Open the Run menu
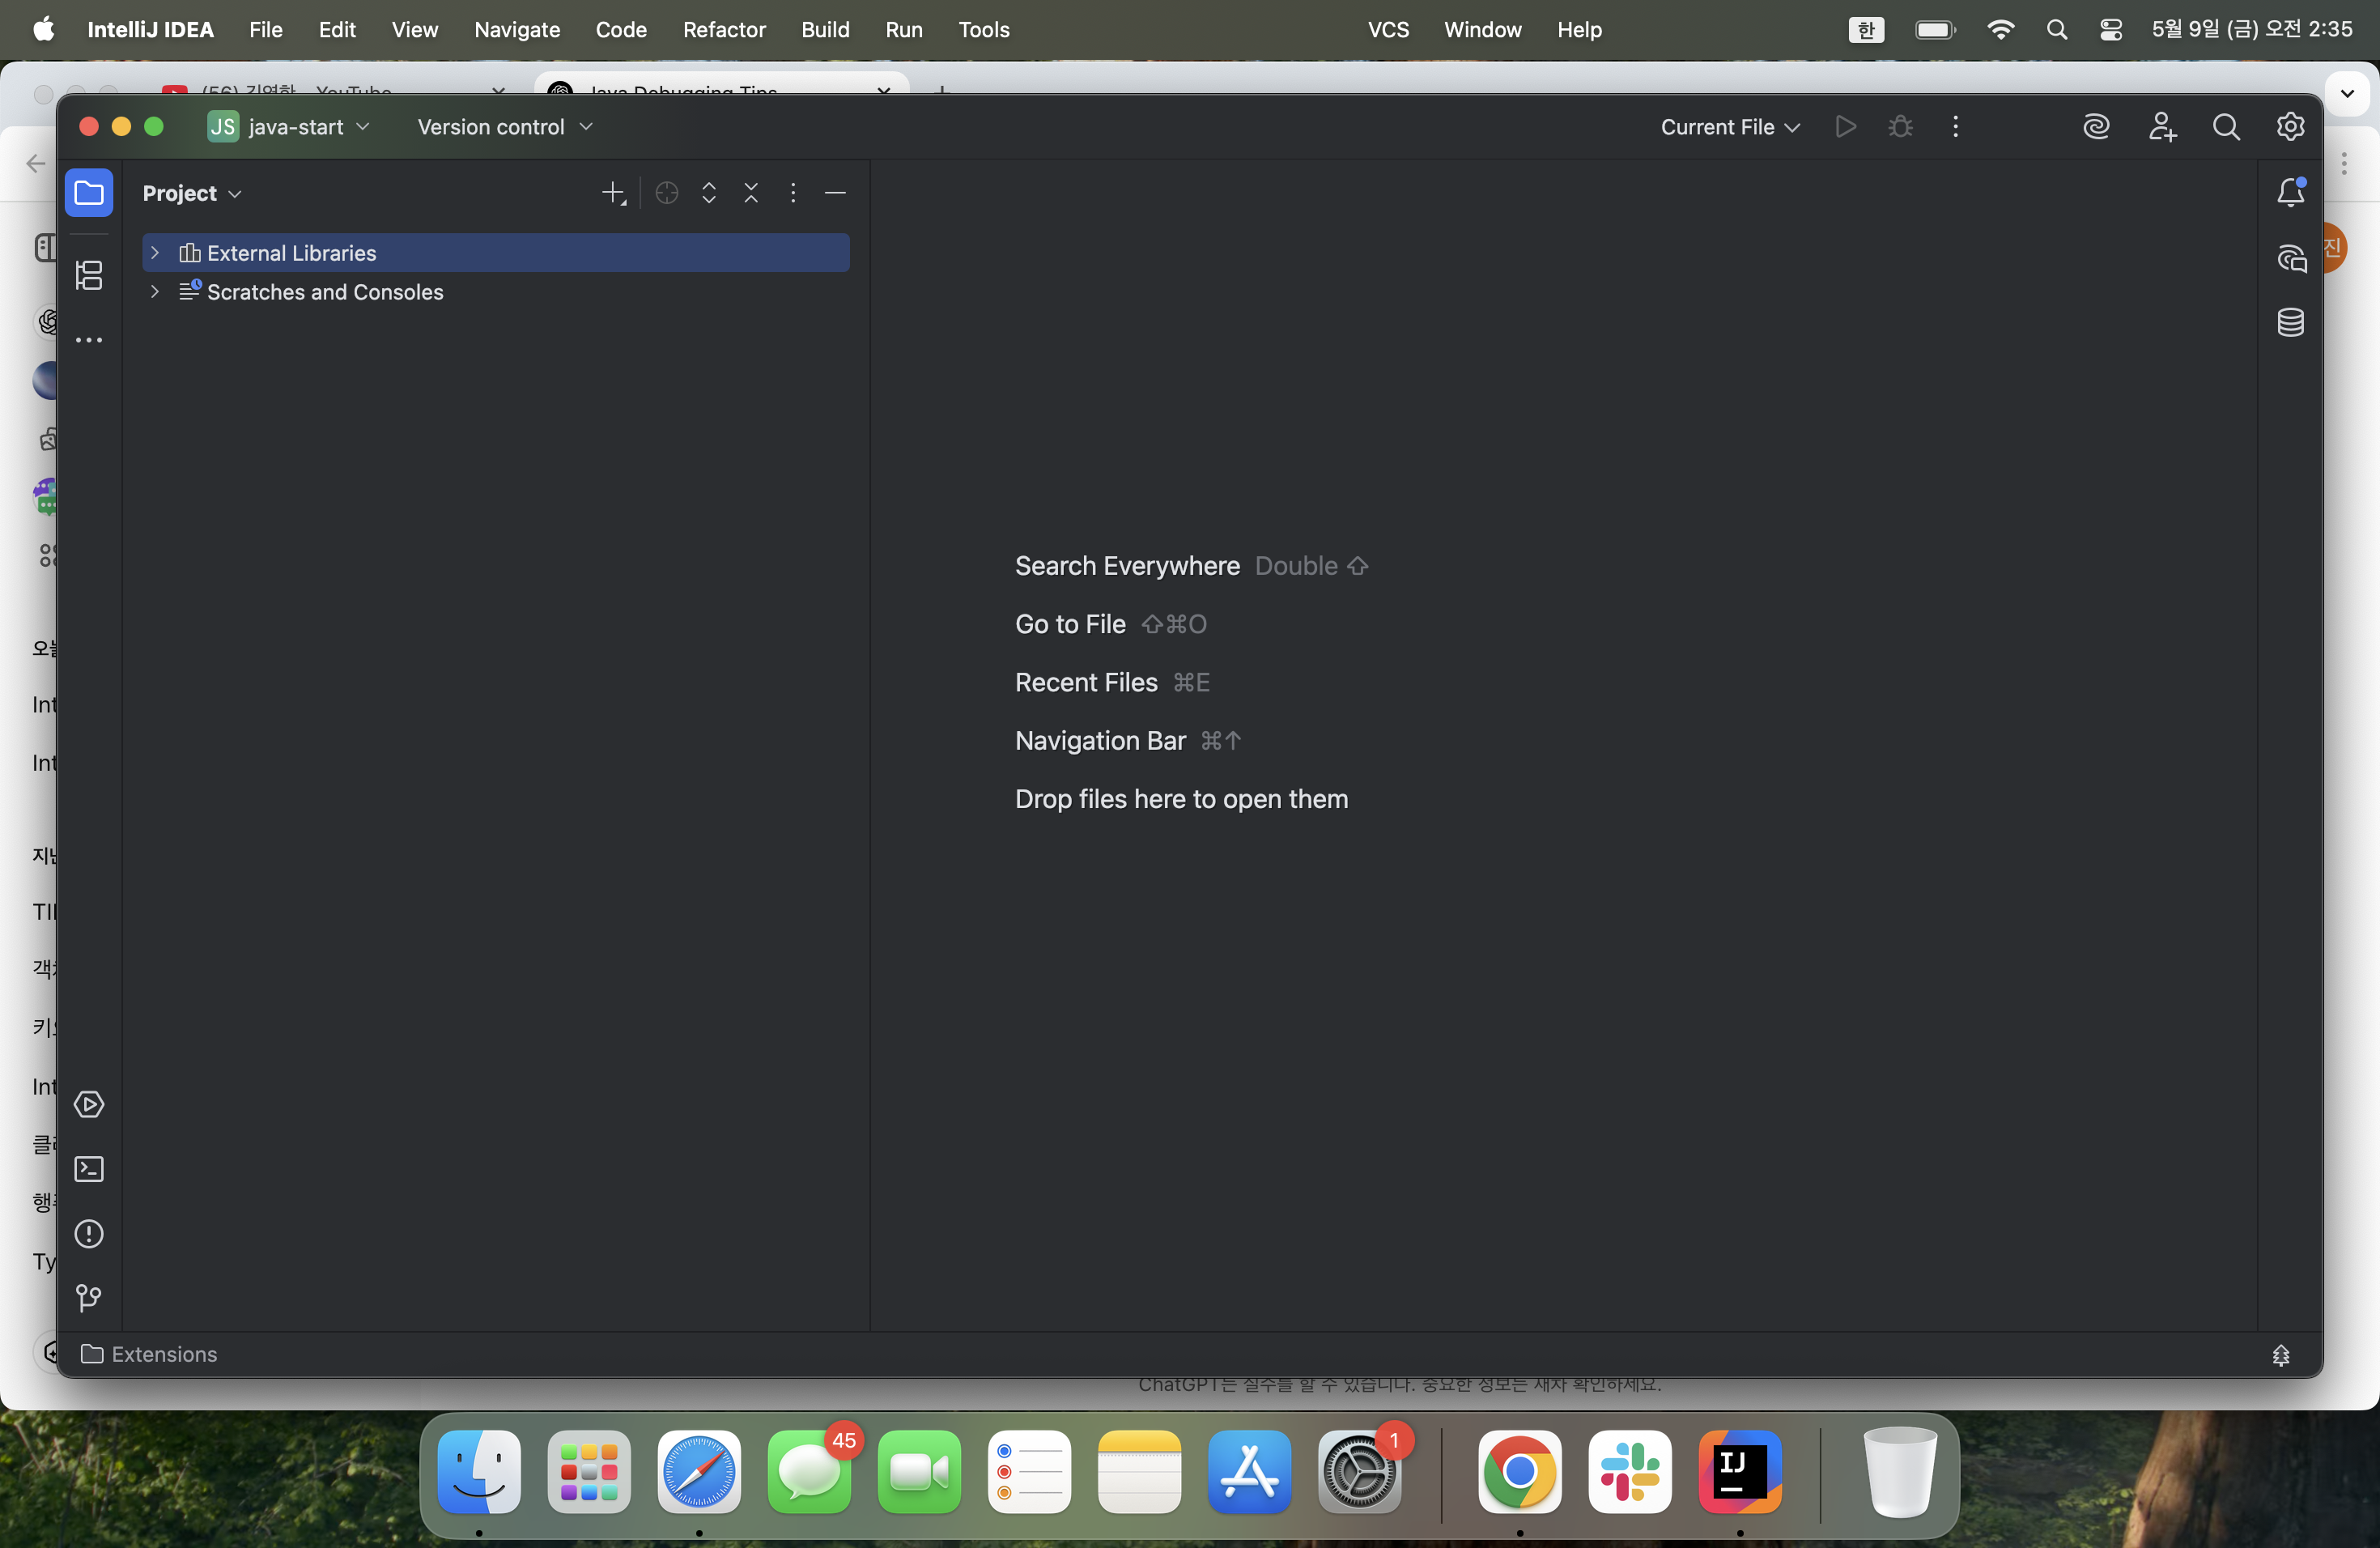This screenshot has width=2380, height=1548. 904,30
